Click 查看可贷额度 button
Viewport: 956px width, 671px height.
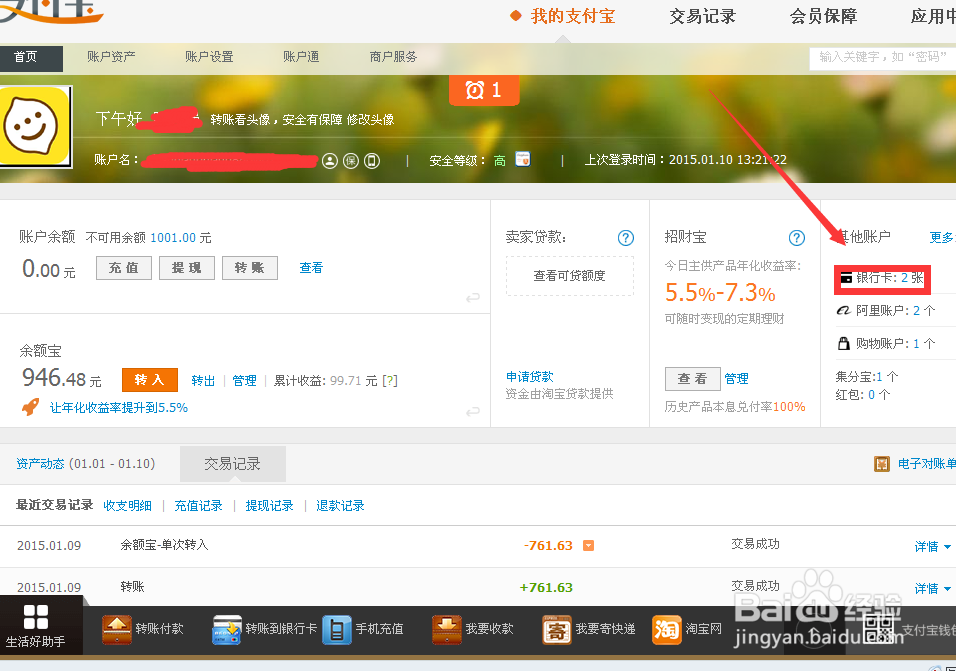coord(569,276)
